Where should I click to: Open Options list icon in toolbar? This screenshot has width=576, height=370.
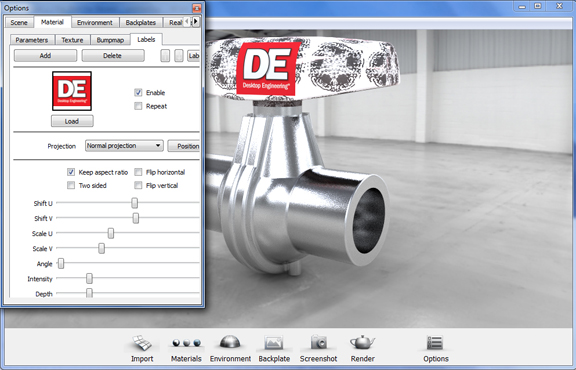click(x=436, y=348)
